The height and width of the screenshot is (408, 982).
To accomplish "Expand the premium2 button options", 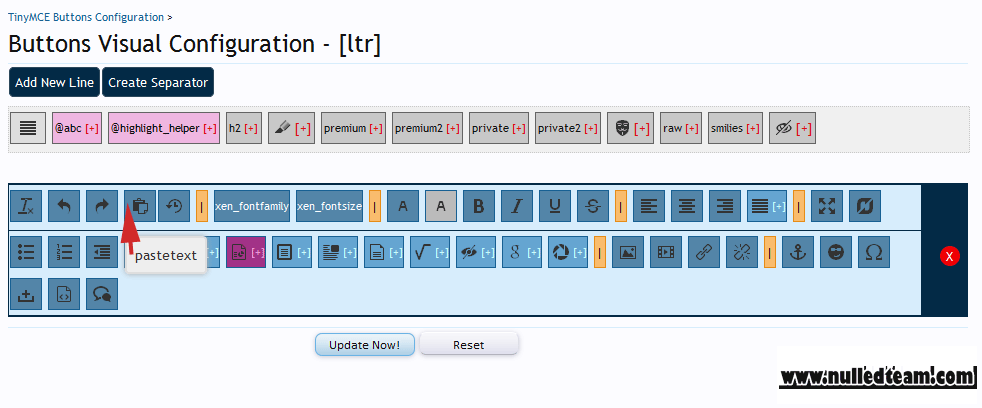I will (453, 128).
